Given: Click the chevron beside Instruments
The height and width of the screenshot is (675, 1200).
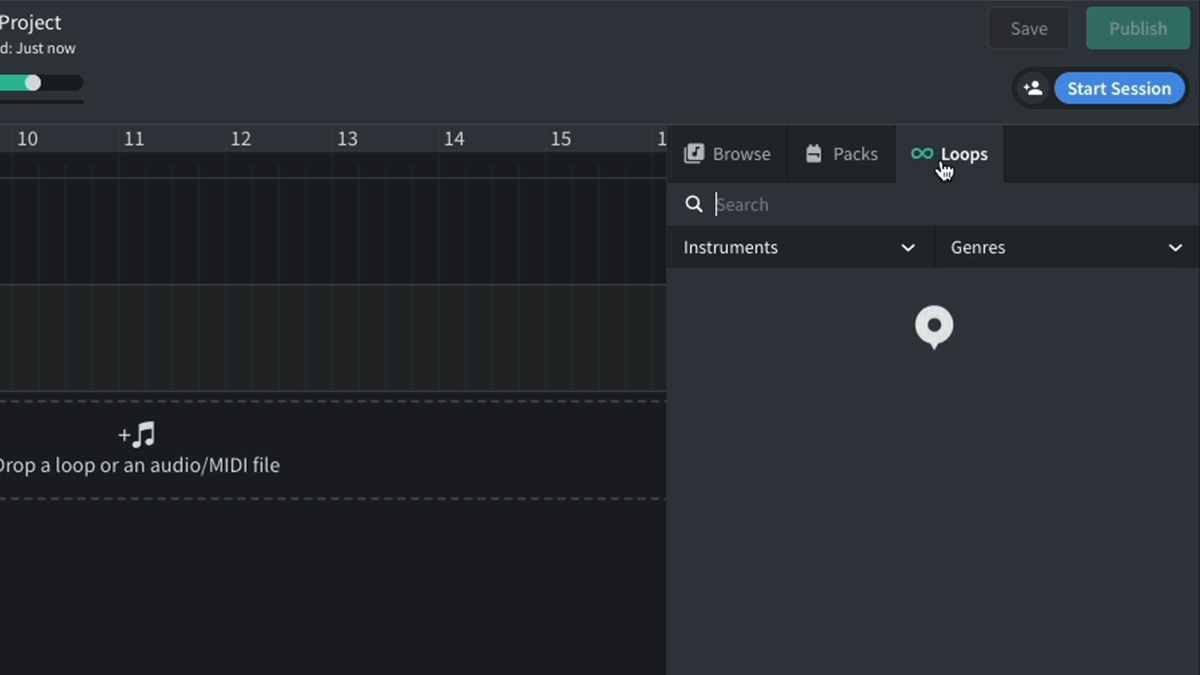Looking at the screenshot, I should 908,247.
